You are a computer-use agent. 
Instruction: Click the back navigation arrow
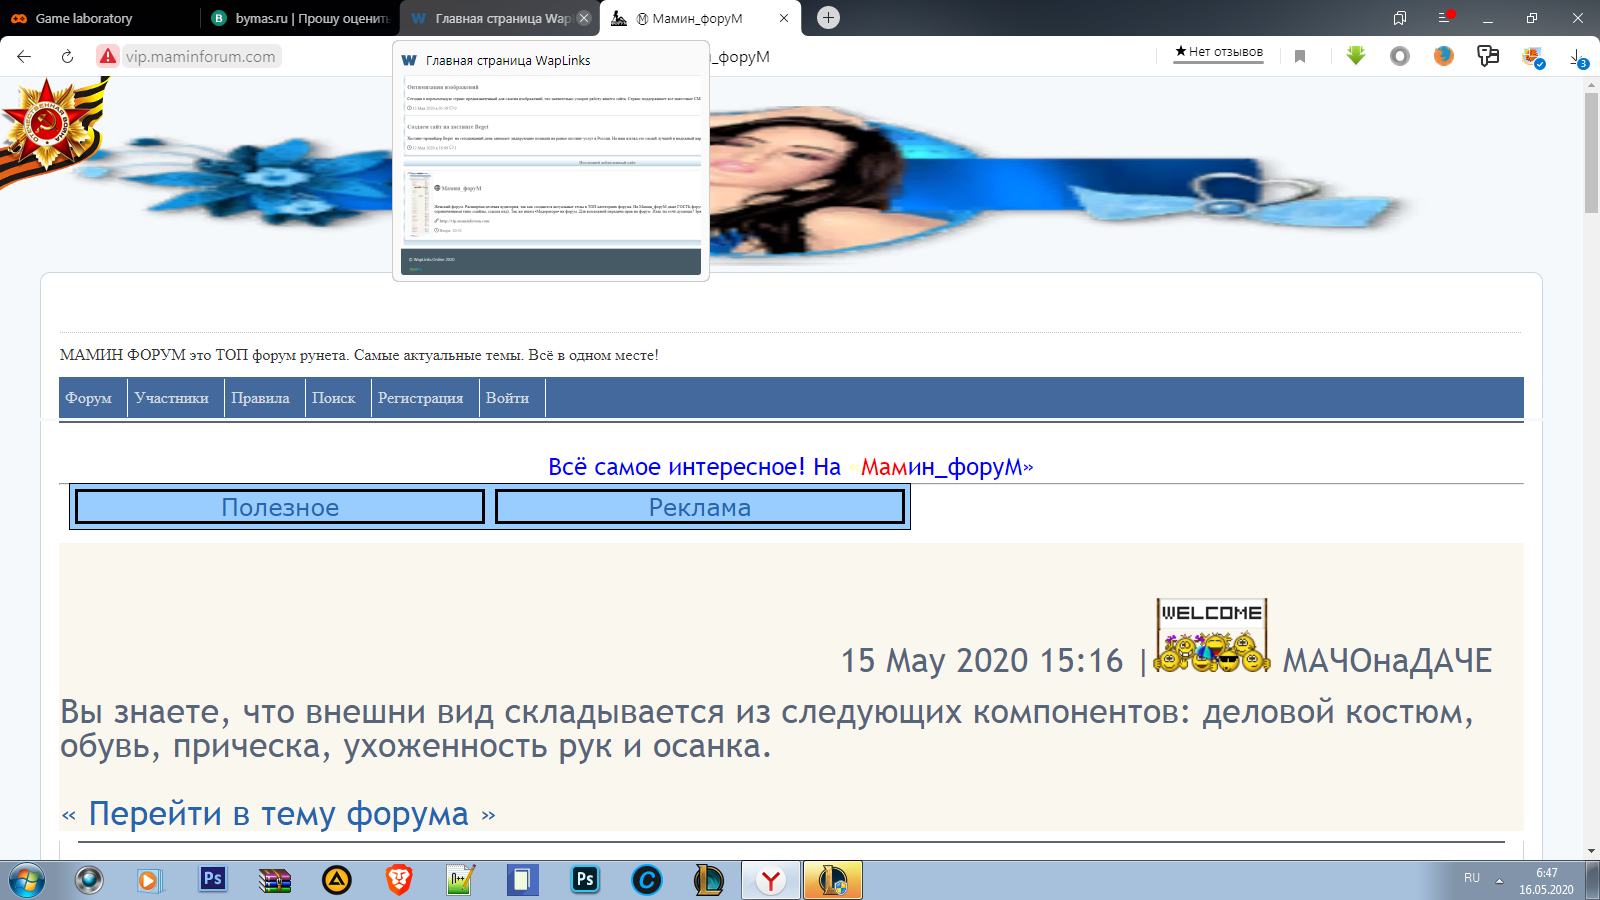tap(24, 57)
